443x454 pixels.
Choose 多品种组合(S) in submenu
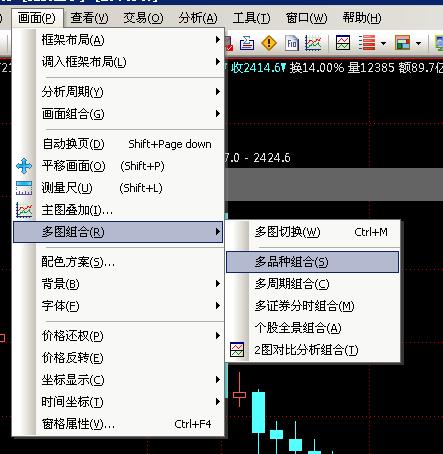312,262
